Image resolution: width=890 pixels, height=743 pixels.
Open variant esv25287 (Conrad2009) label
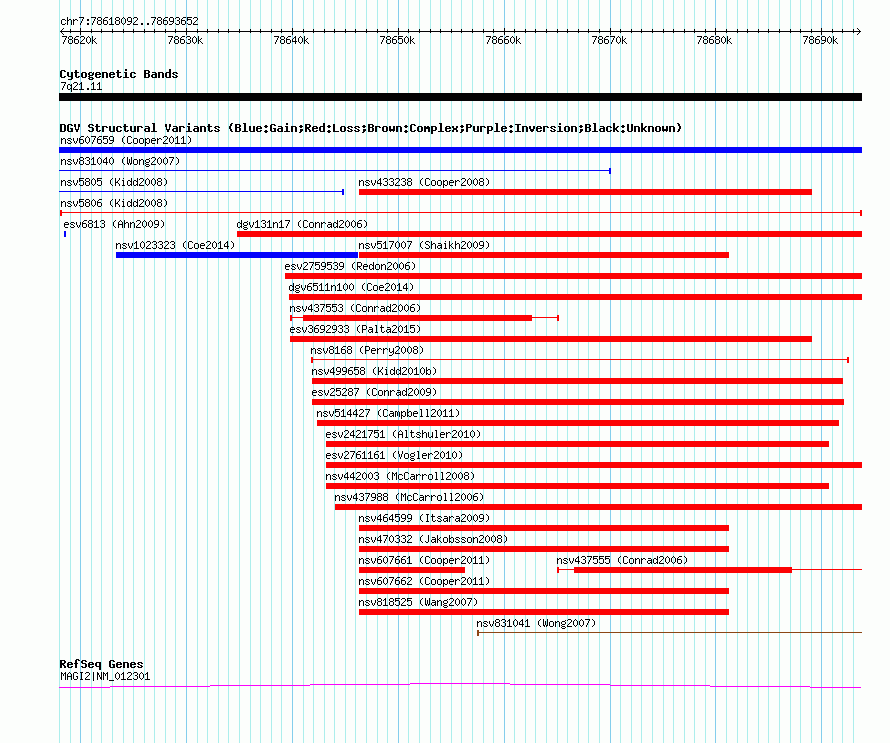click(374, 392)
